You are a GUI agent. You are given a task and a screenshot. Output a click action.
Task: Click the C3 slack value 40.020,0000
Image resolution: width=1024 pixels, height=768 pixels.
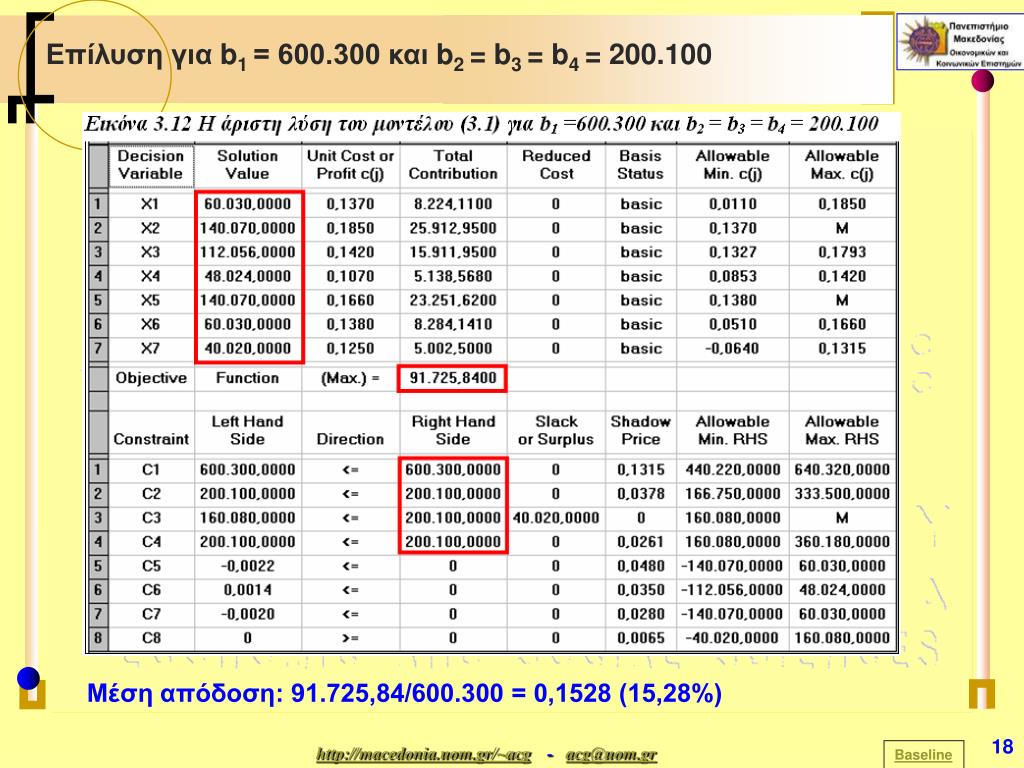[x=556, y=518]
